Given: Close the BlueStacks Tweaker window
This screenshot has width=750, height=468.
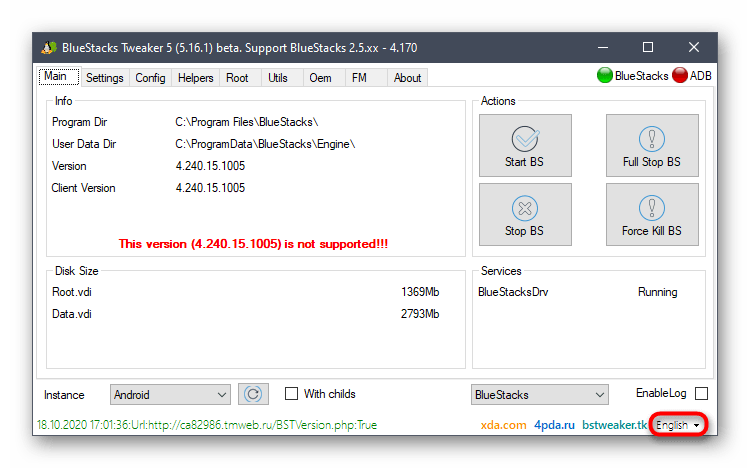Looking at the screenshot, I should (694, 47).
